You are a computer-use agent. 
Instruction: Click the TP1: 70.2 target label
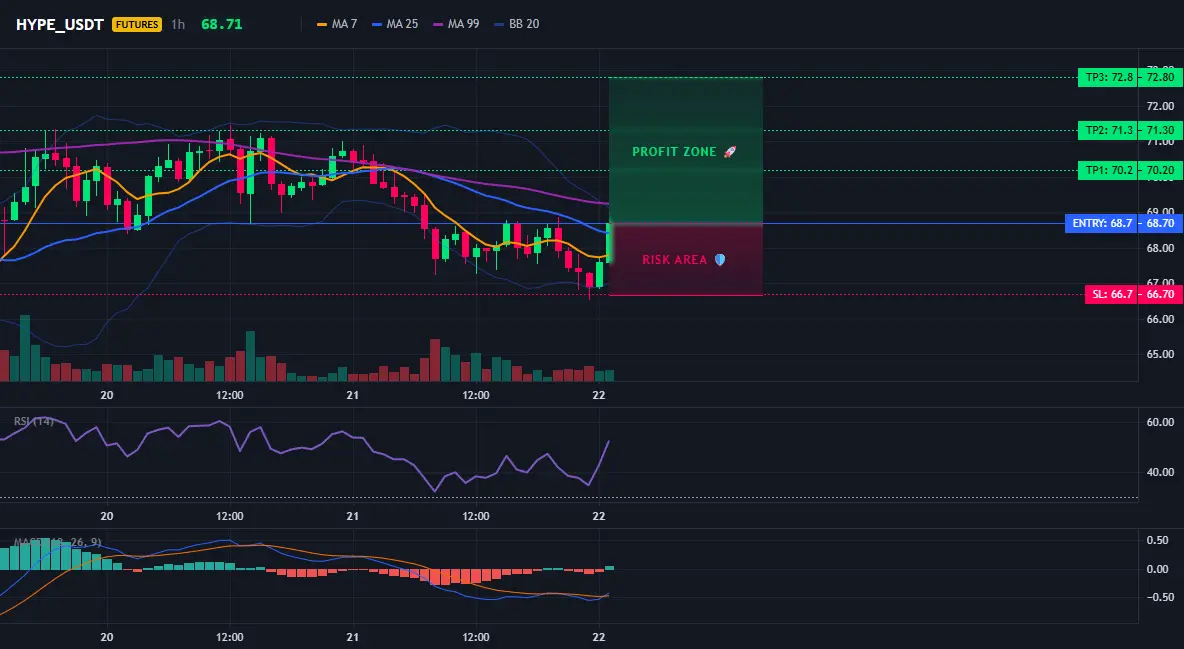tap(1108, 171)
